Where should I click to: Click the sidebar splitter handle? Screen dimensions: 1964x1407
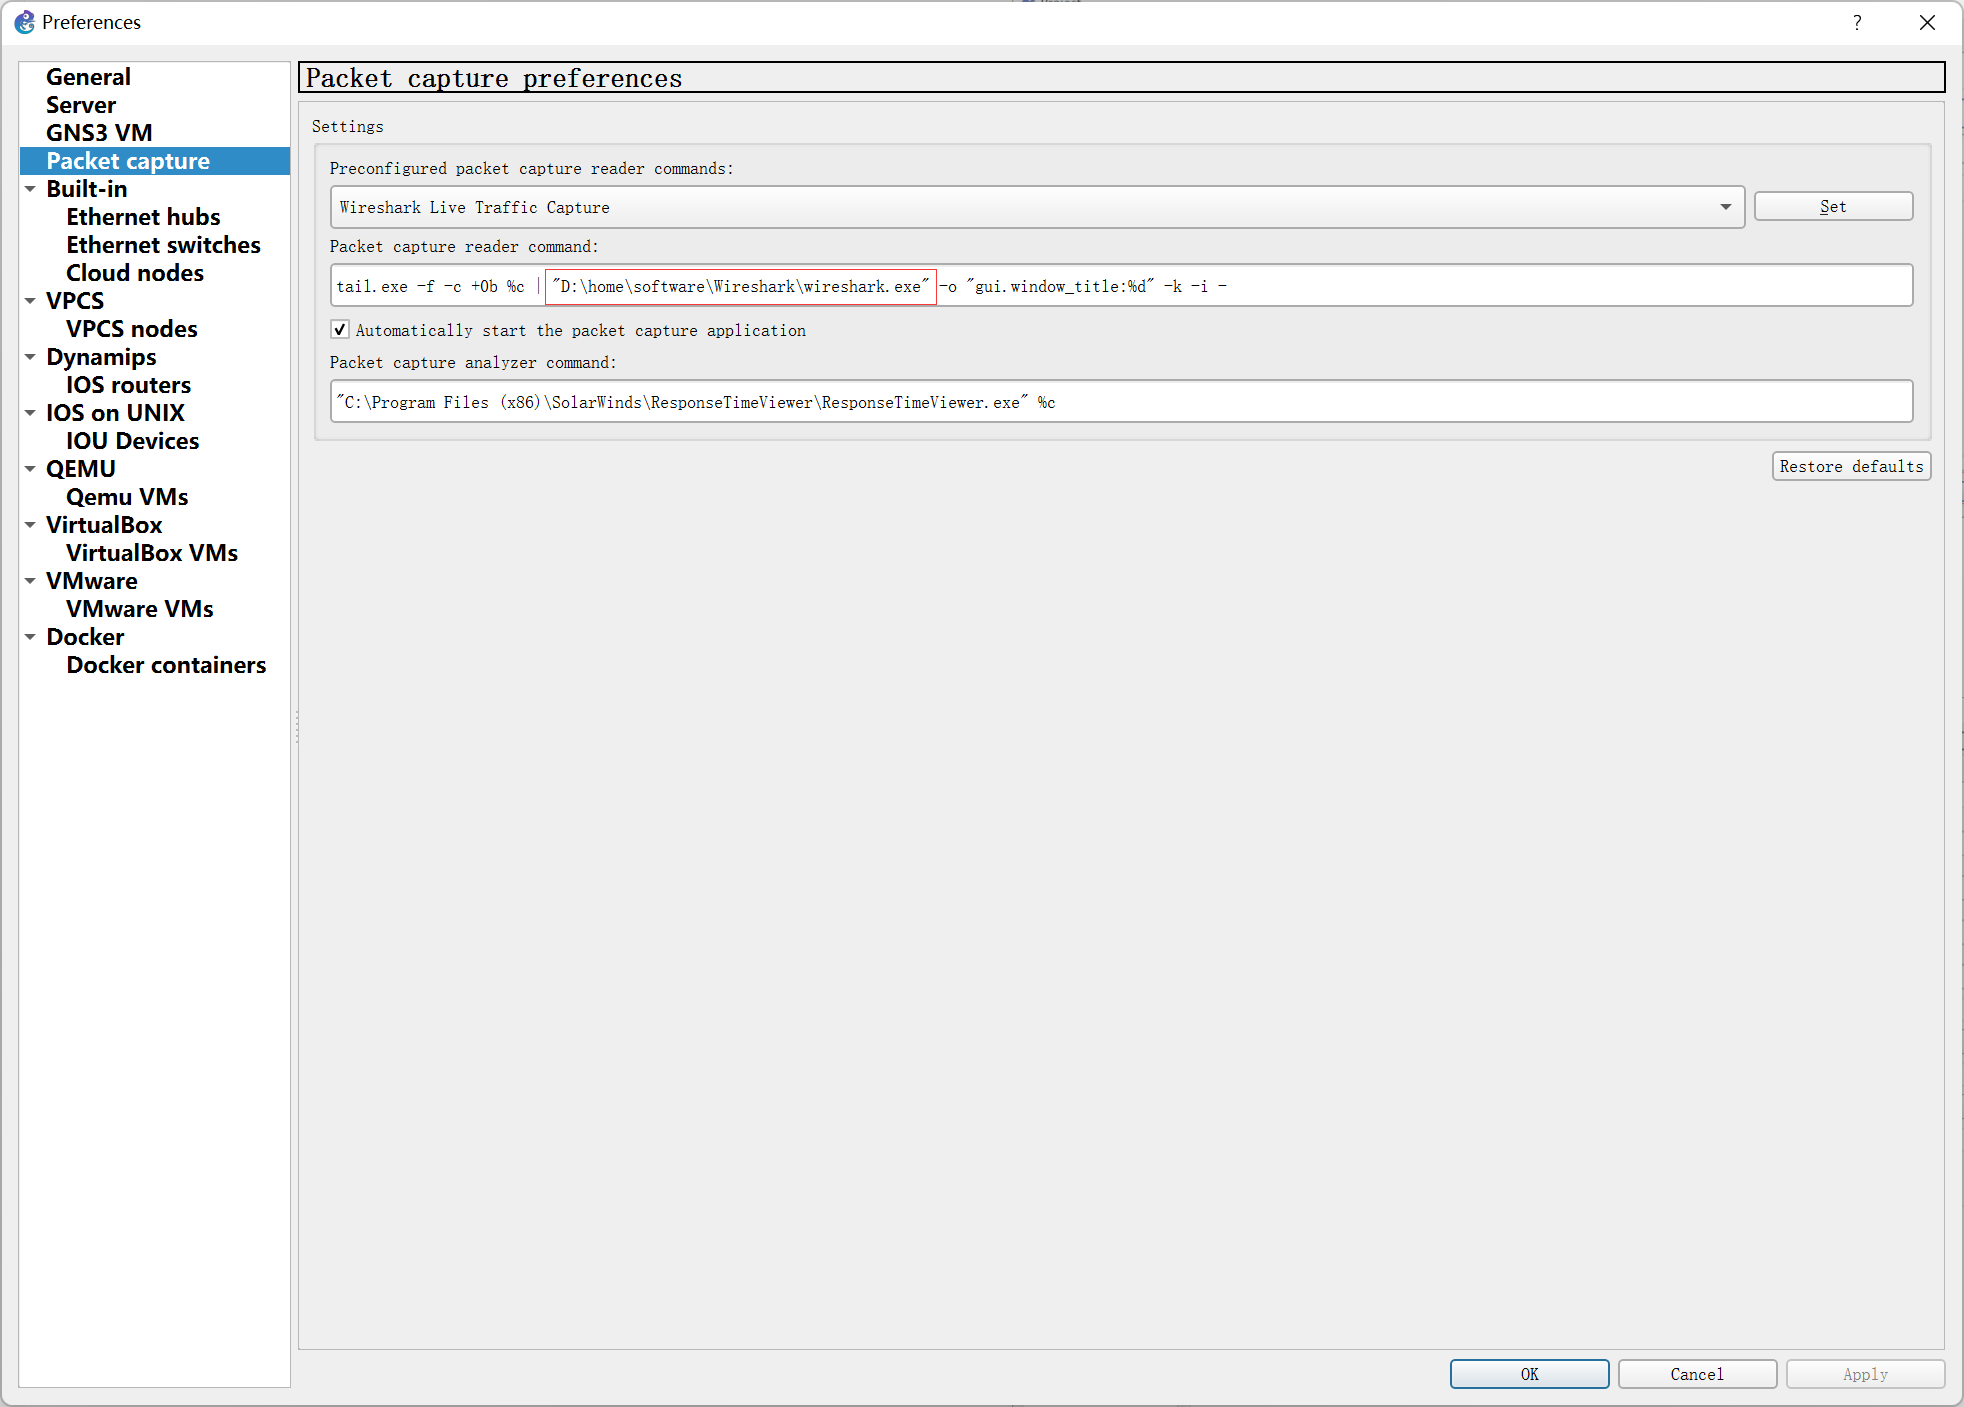click(296, 726)
